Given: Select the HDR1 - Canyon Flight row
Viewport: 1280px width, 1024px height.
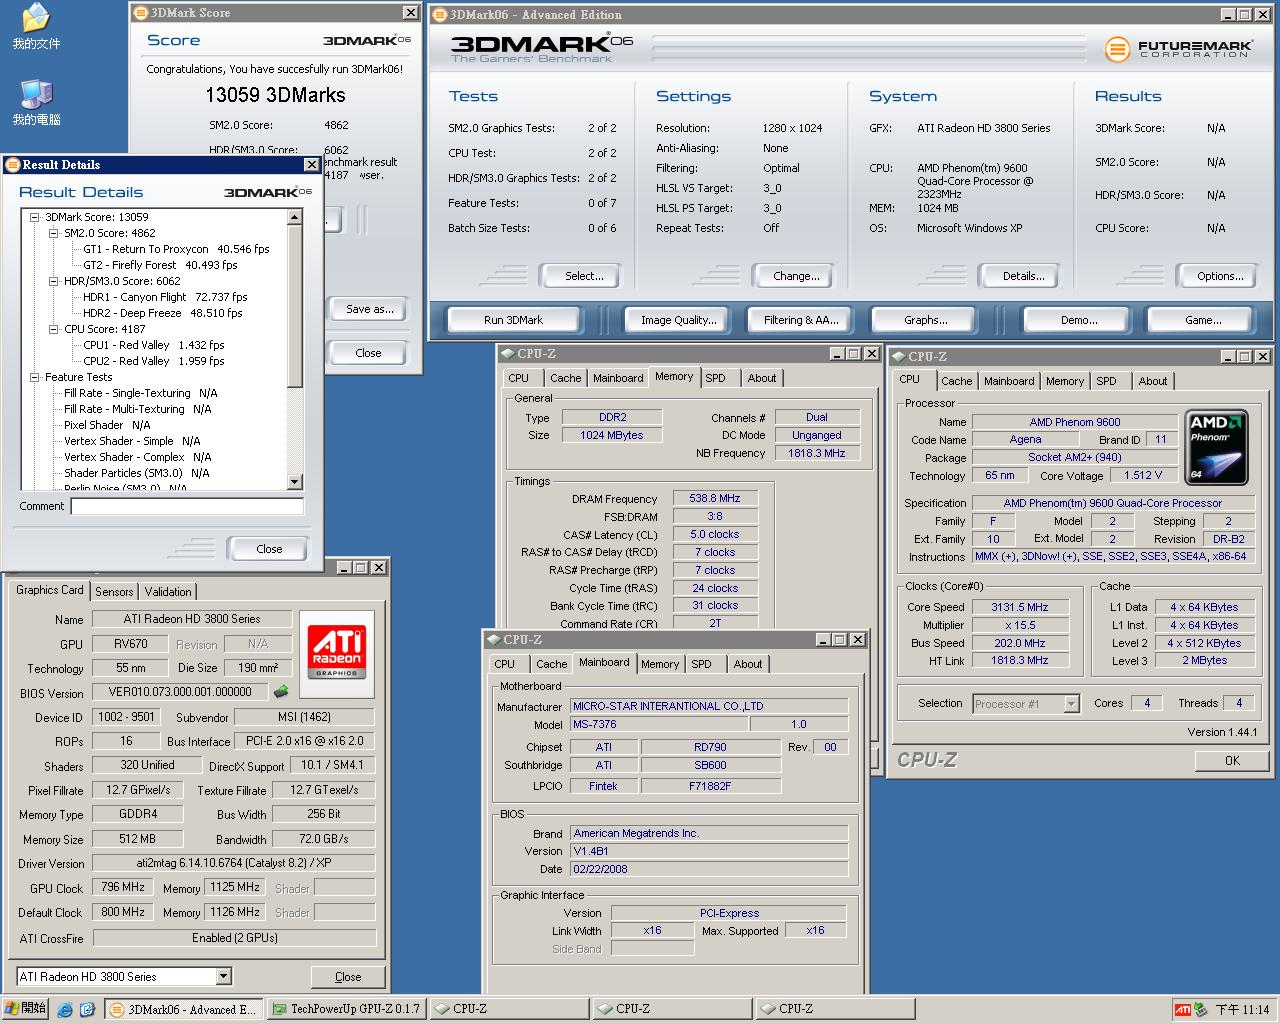Looking at the screenshot, I should point(165,297).
